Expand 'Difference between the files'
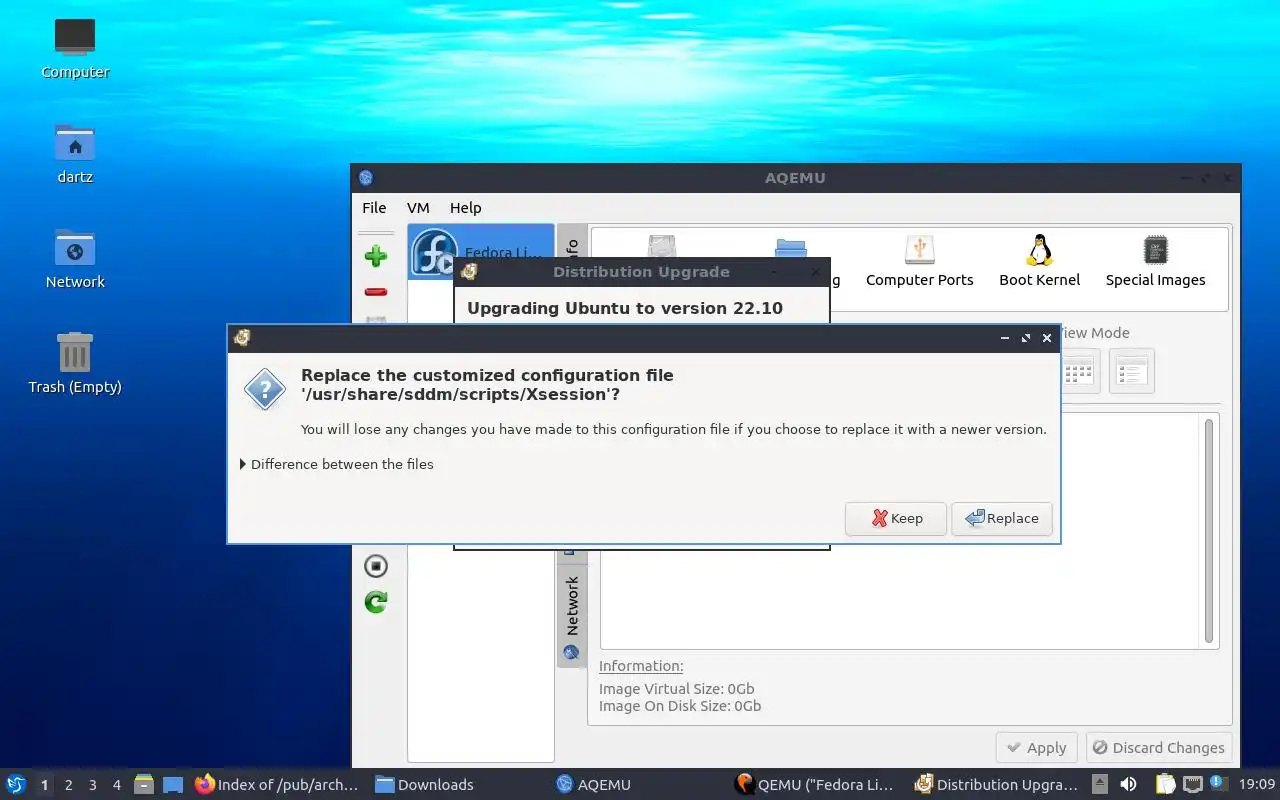Screen dimensions: 1280x800 pyautogui.click(x=337, y=464)
